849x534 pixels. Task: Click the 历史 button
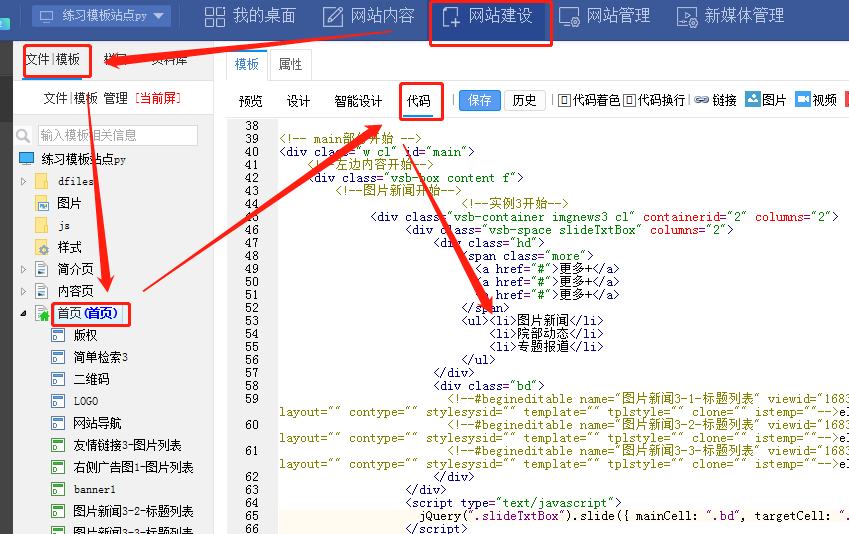point(524,100)
